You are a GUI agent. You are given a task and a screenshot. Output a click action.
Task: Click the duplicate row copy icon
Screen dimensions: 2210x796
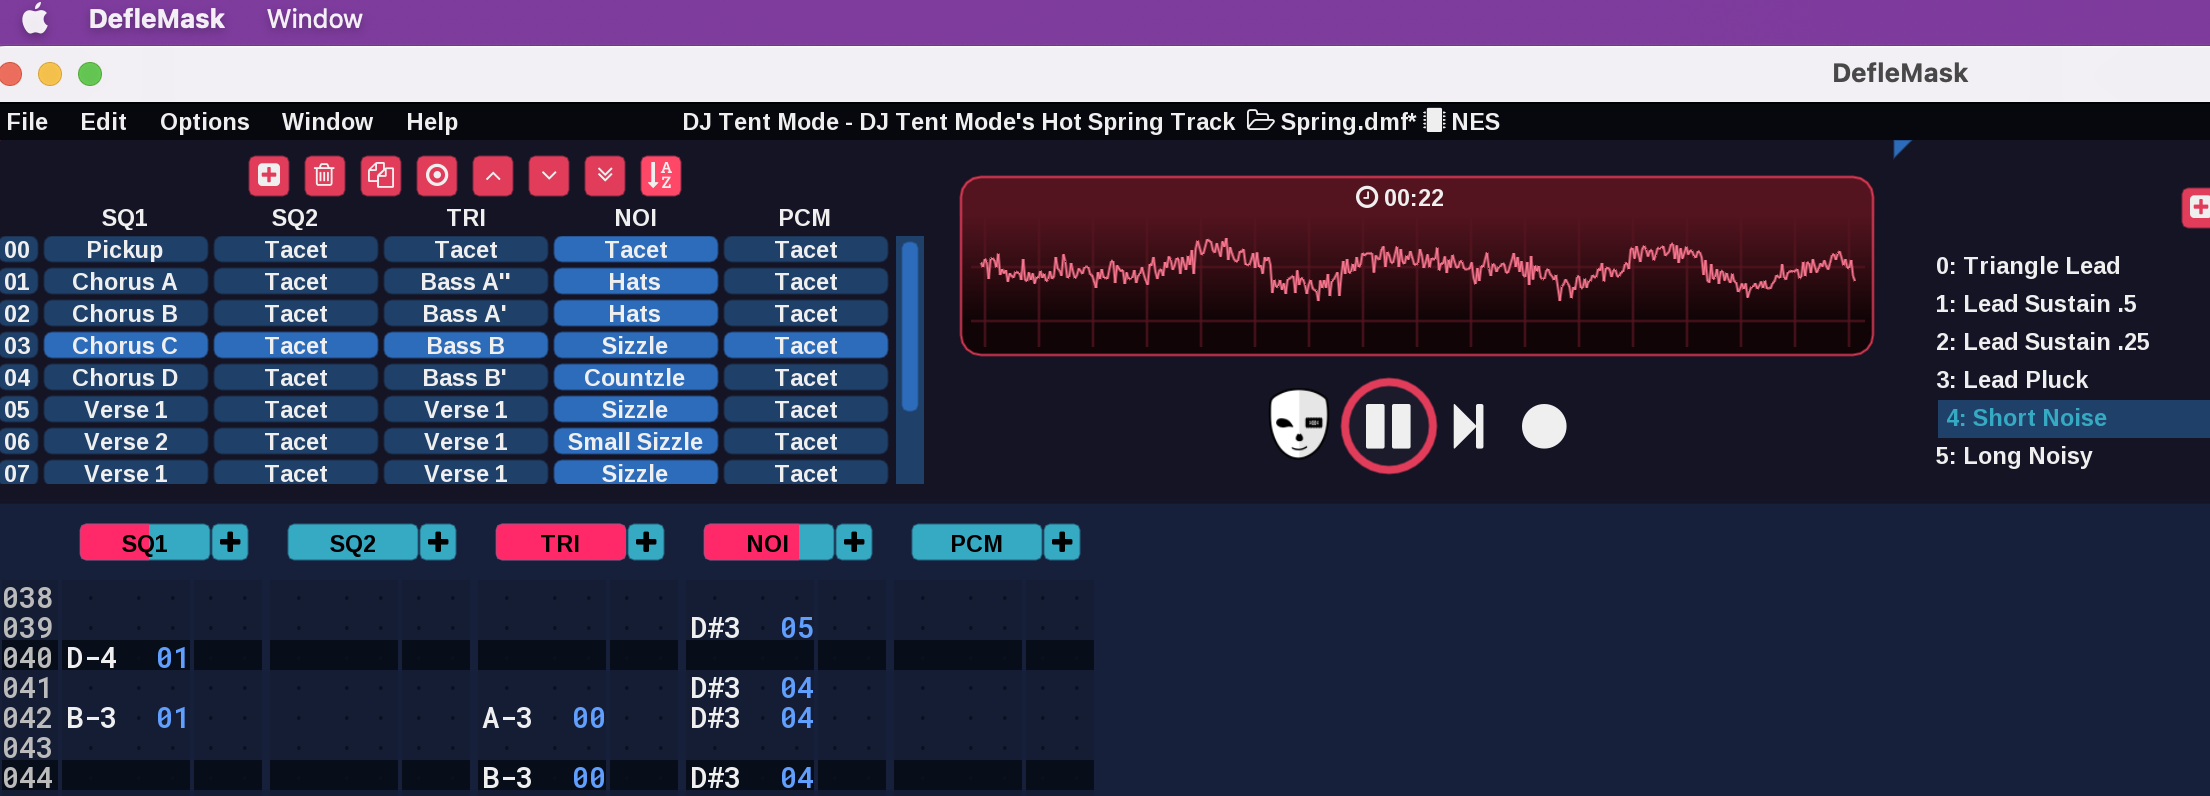click(381, 176)
